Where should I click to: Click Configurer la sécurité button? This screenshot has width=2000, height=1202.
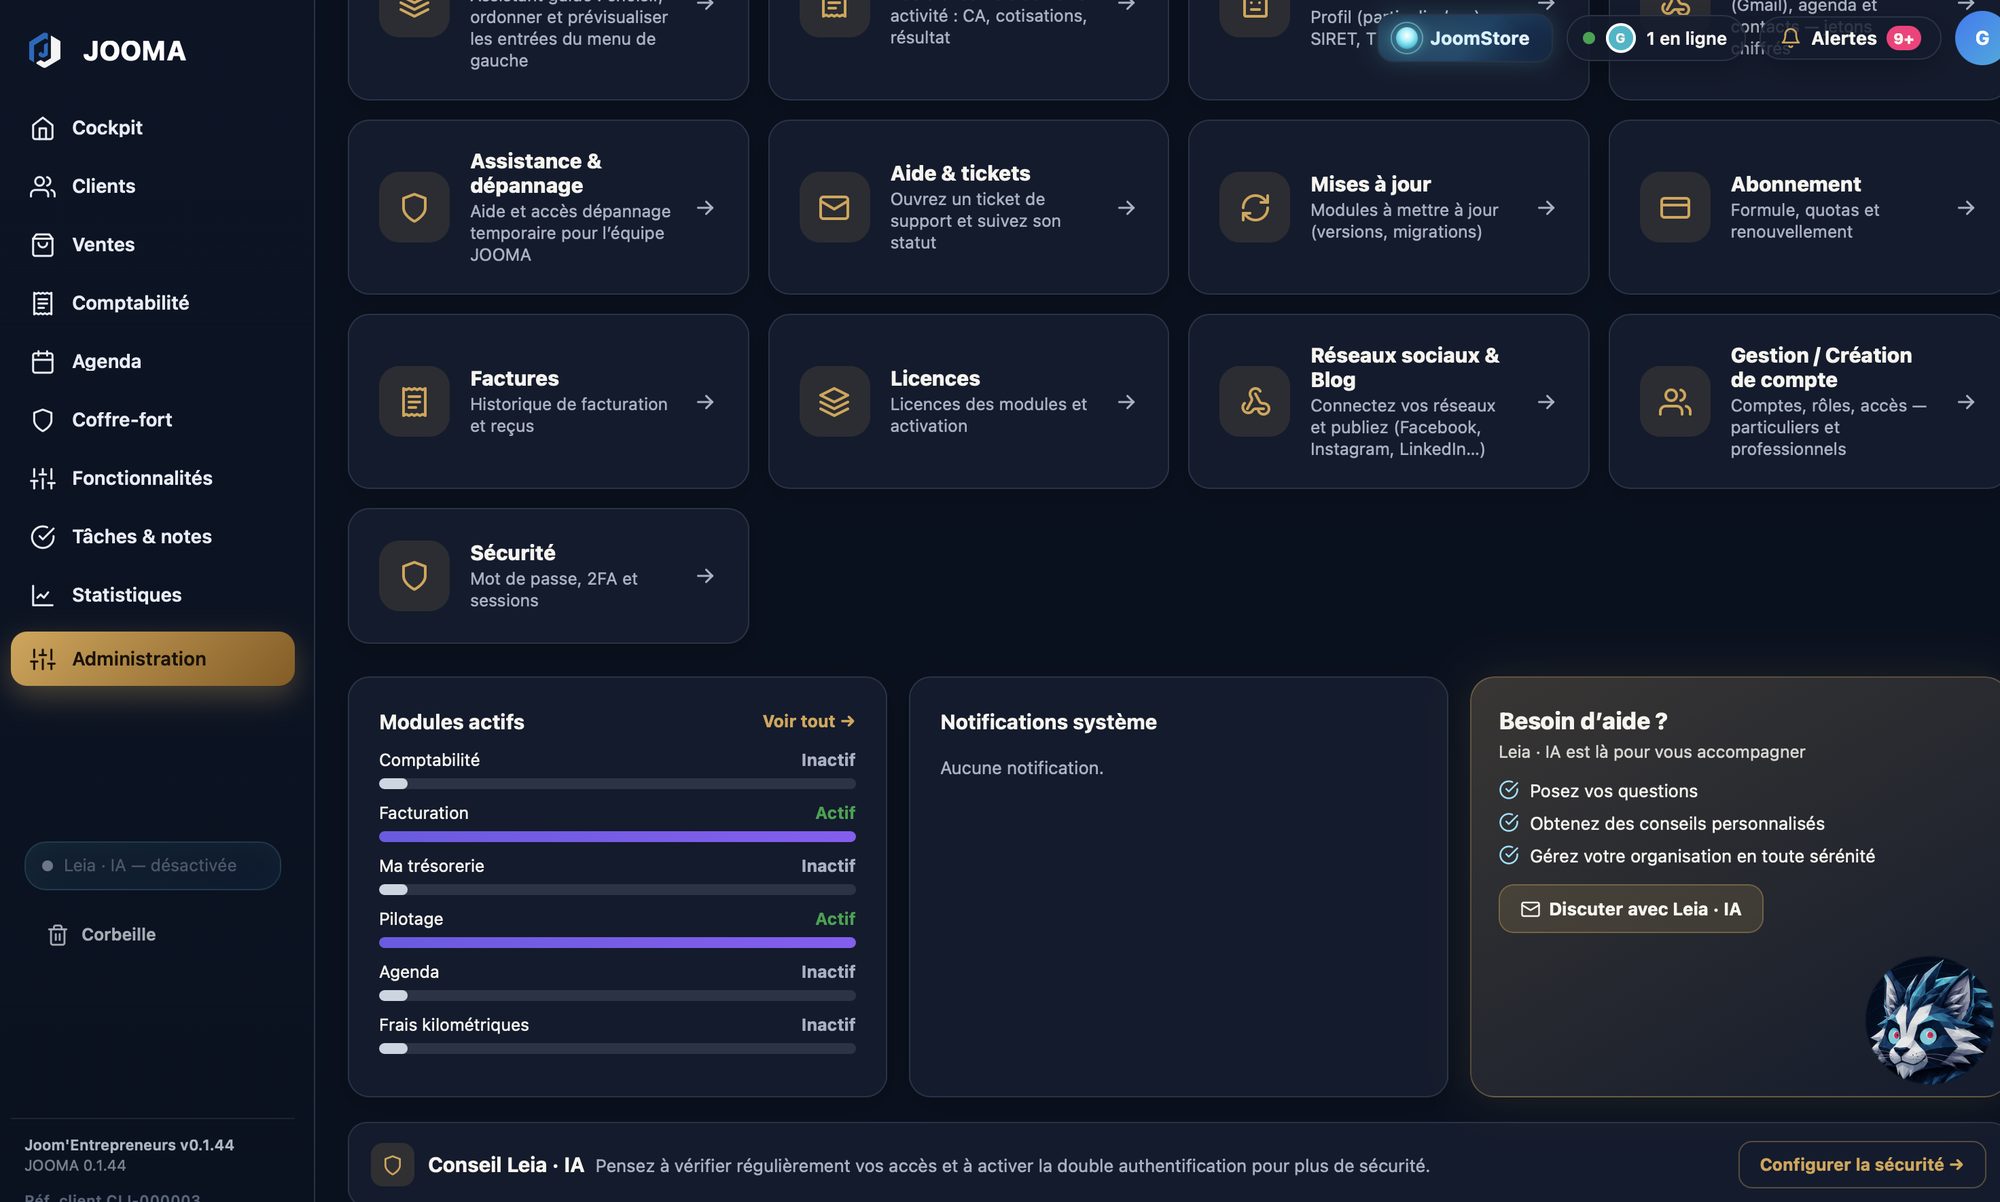point(1861,1165)
